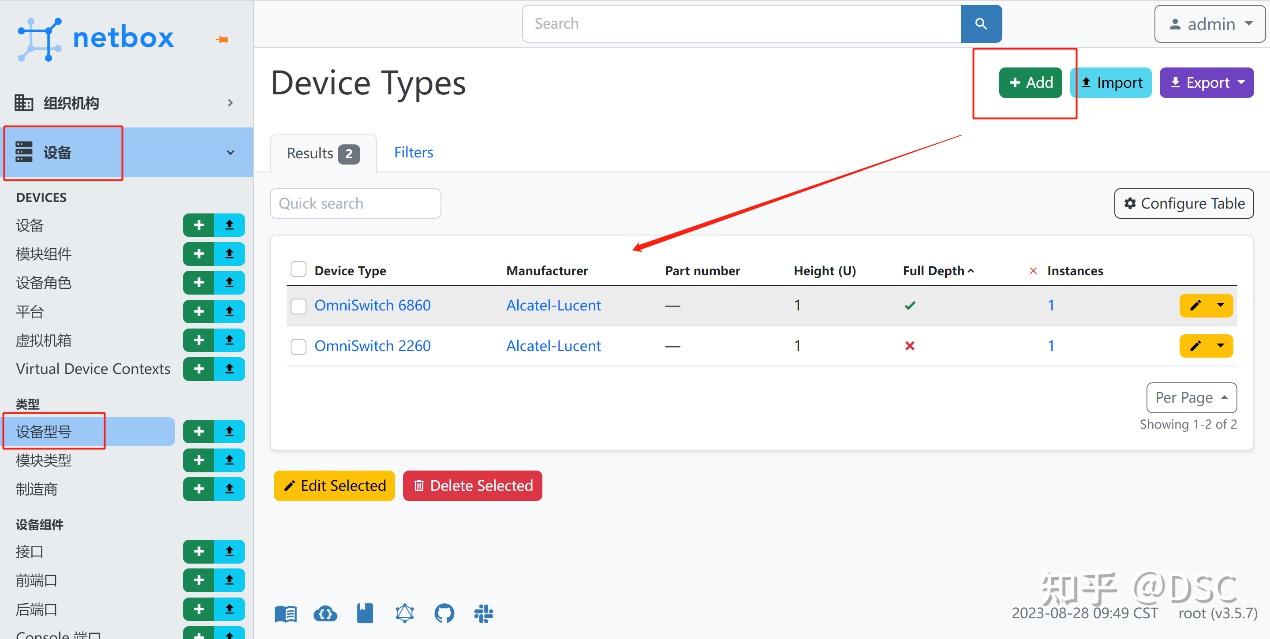Click the sidebar pin icon

pyautogui.click(x=222, y=40)
